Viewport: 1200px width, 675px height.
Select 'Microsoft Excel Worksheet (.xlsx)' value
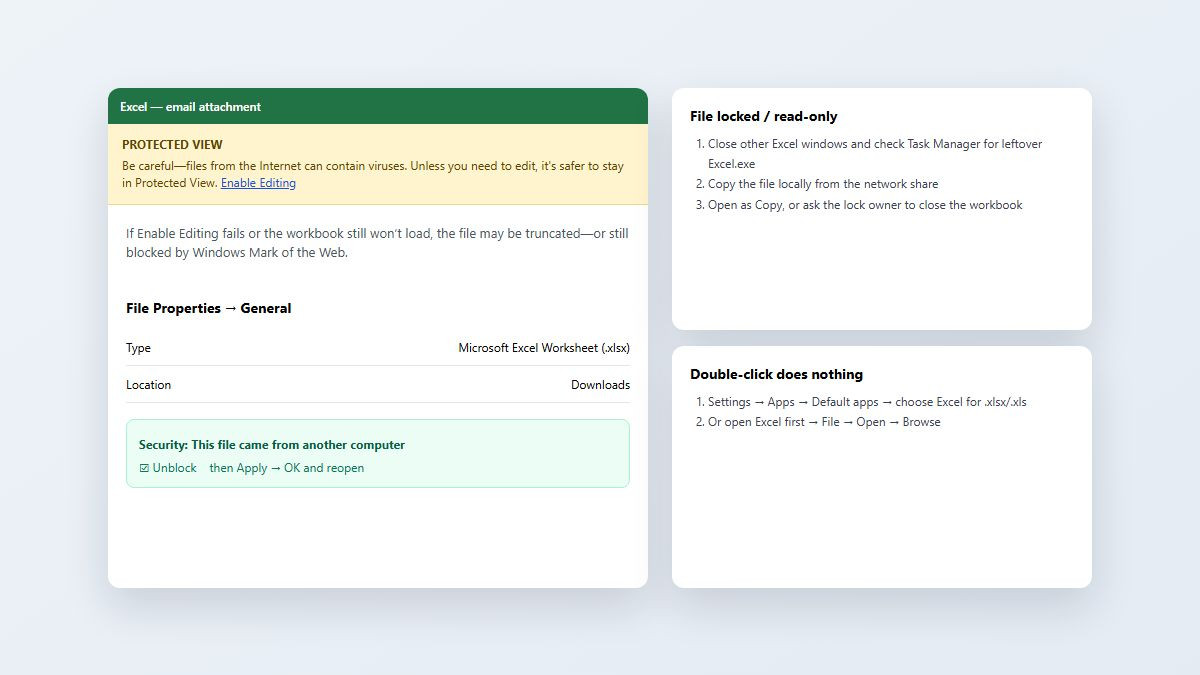click(x=544, y=348)
